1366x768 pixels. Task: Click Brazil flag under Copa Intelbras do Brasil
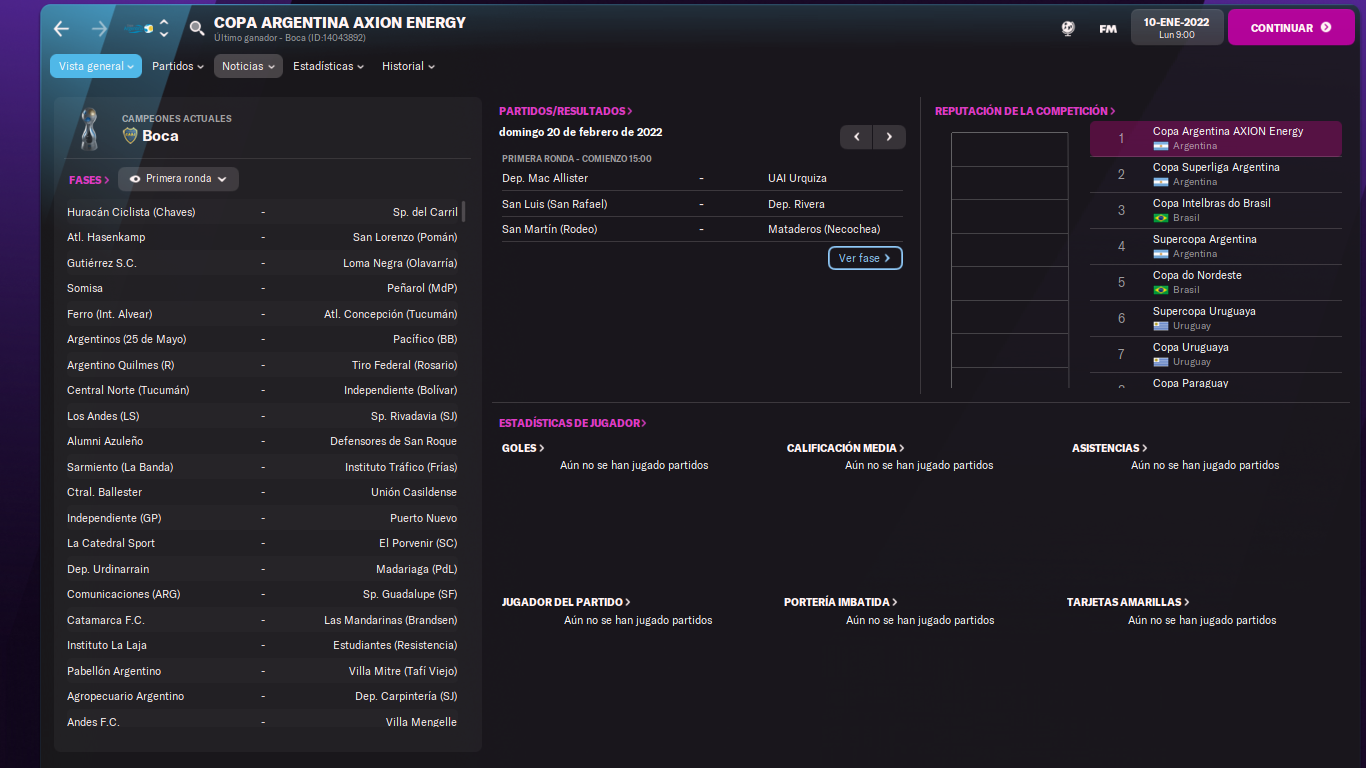[1161, 218]
